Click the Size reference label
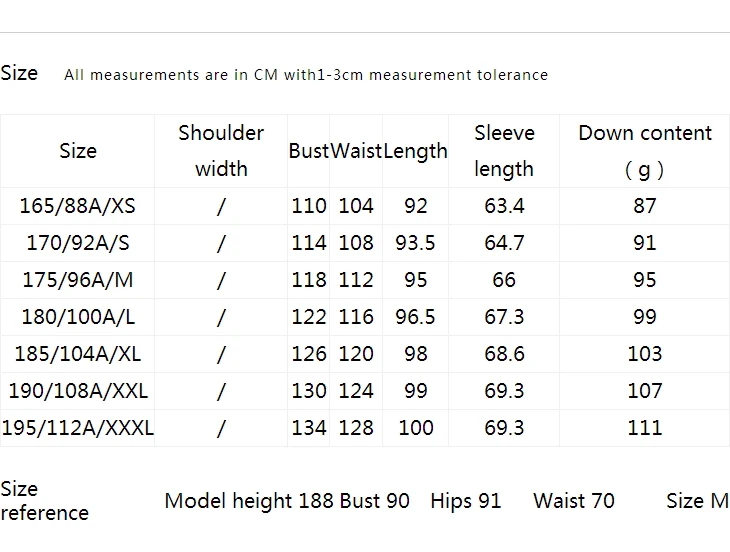The width and height of the screenshot is (730, 552). tap(44, 501)
